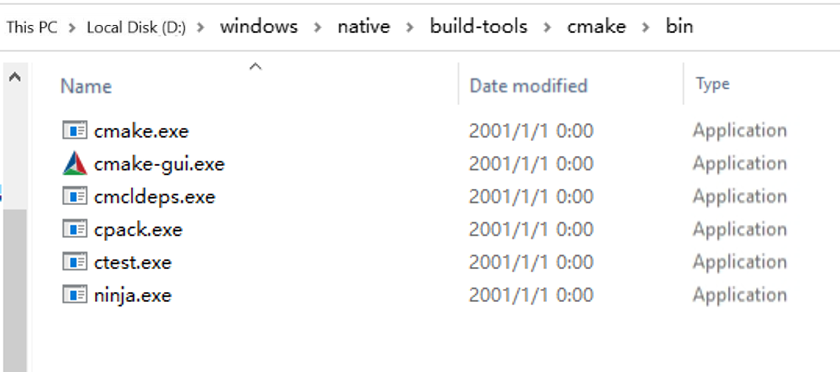Sort by the Date modified column header
This screenshot has height=372, width=840.
528,86
